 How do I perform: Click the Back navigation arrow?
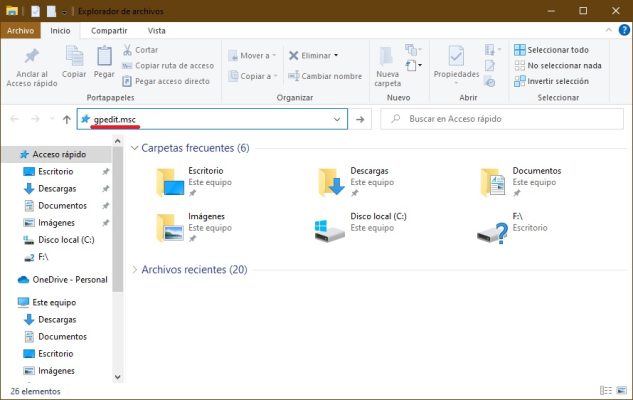[x=15, y=119]
